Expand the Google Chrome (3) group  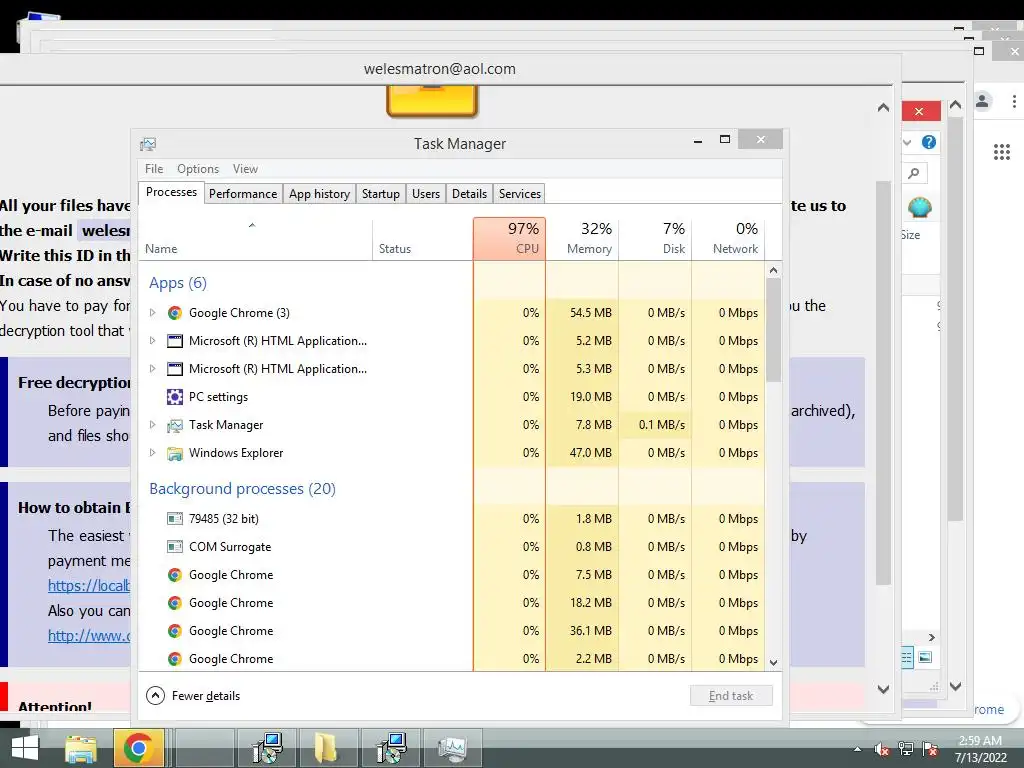[x=153, y=313]
